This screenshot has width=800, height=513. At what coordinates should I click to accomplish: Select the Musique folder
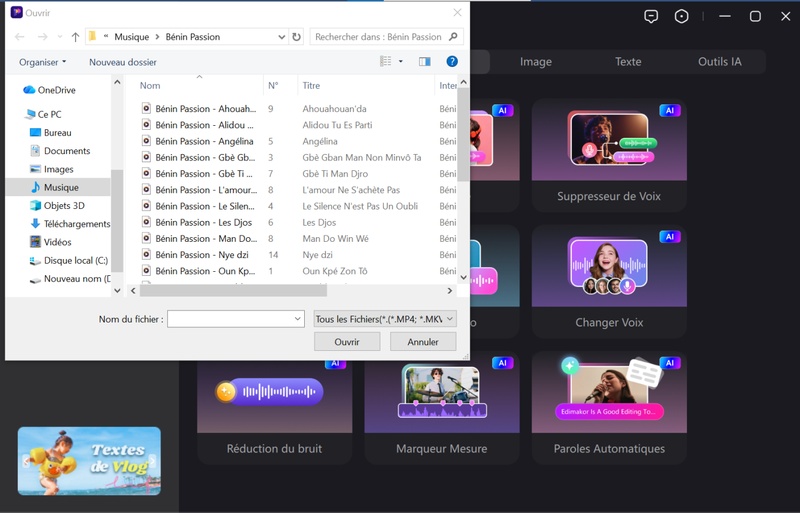pos(58,187)
